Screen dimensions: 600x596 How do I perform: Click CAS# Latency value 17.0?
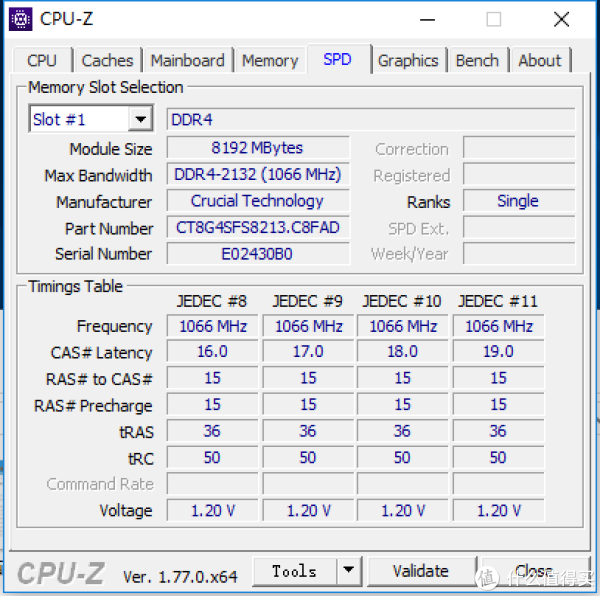pos(308,352)
